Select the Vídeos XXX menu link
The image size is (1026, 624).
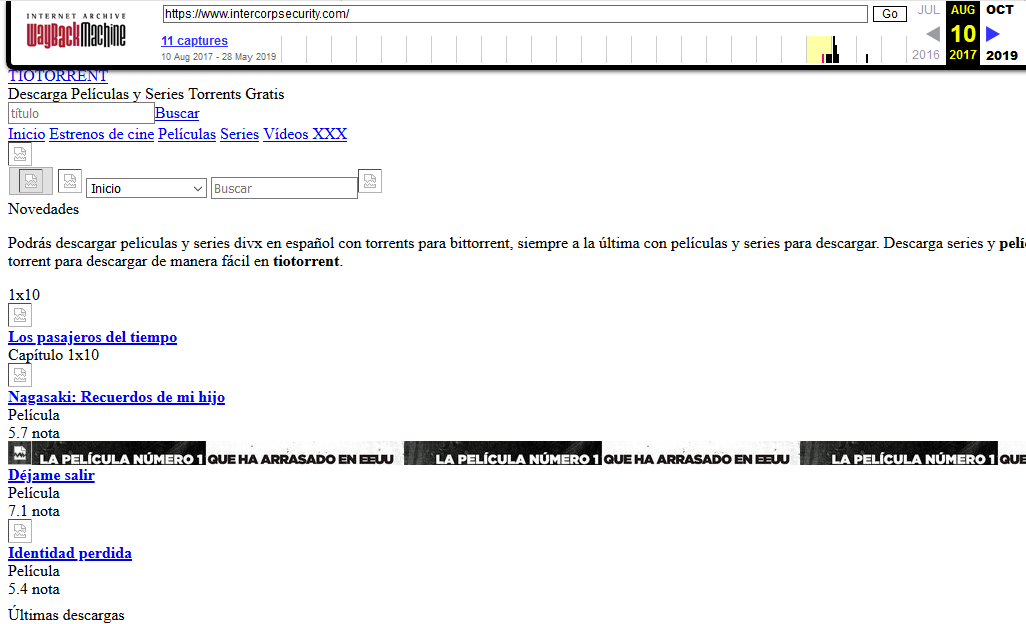click(305, 134)
